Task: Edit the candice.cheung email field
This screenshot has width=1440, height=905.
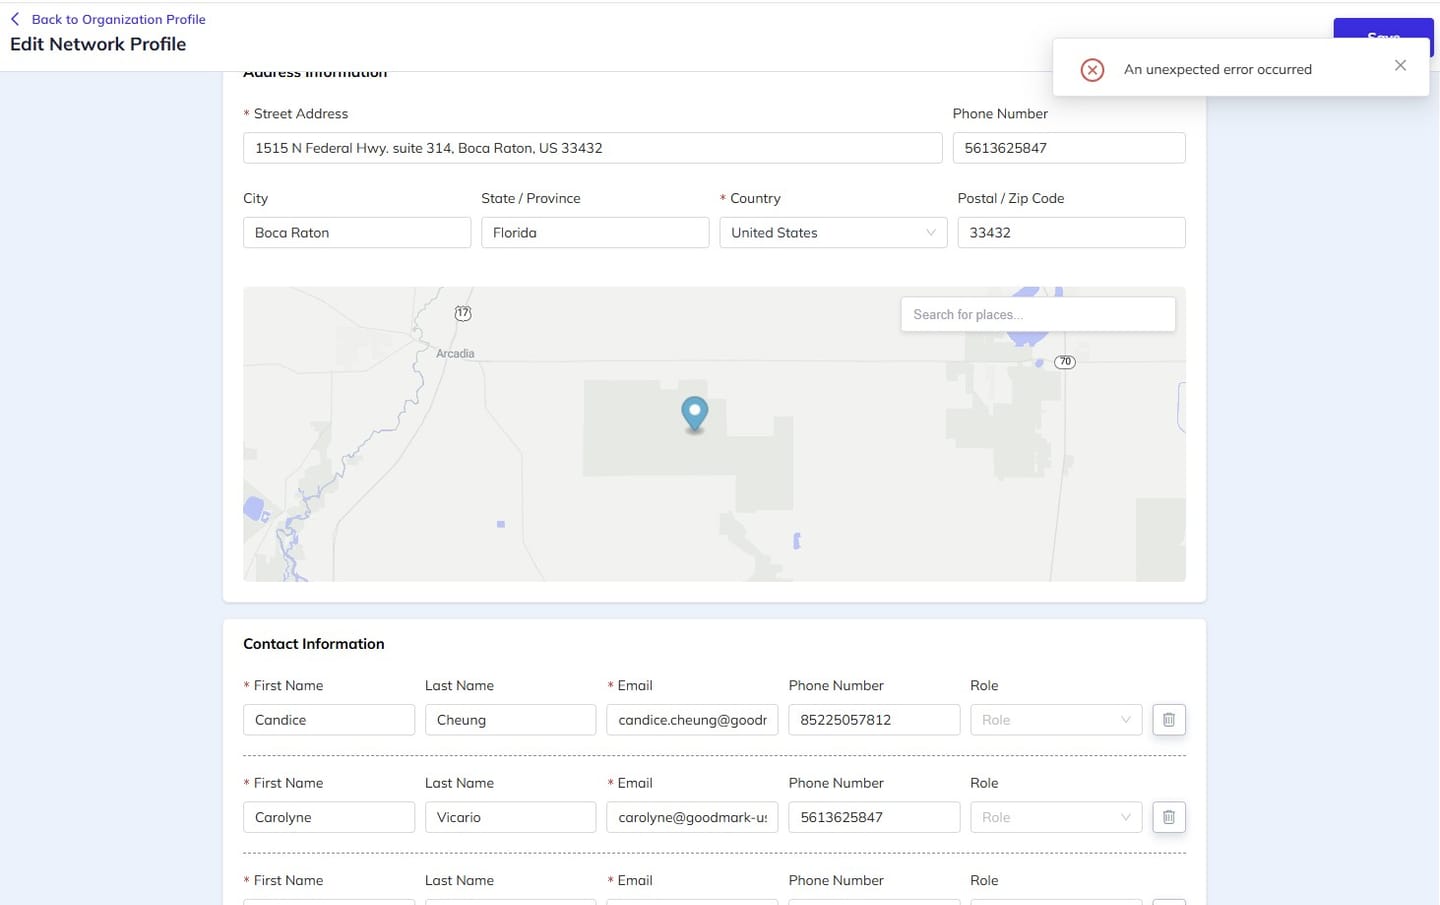Action: (692, 720)
